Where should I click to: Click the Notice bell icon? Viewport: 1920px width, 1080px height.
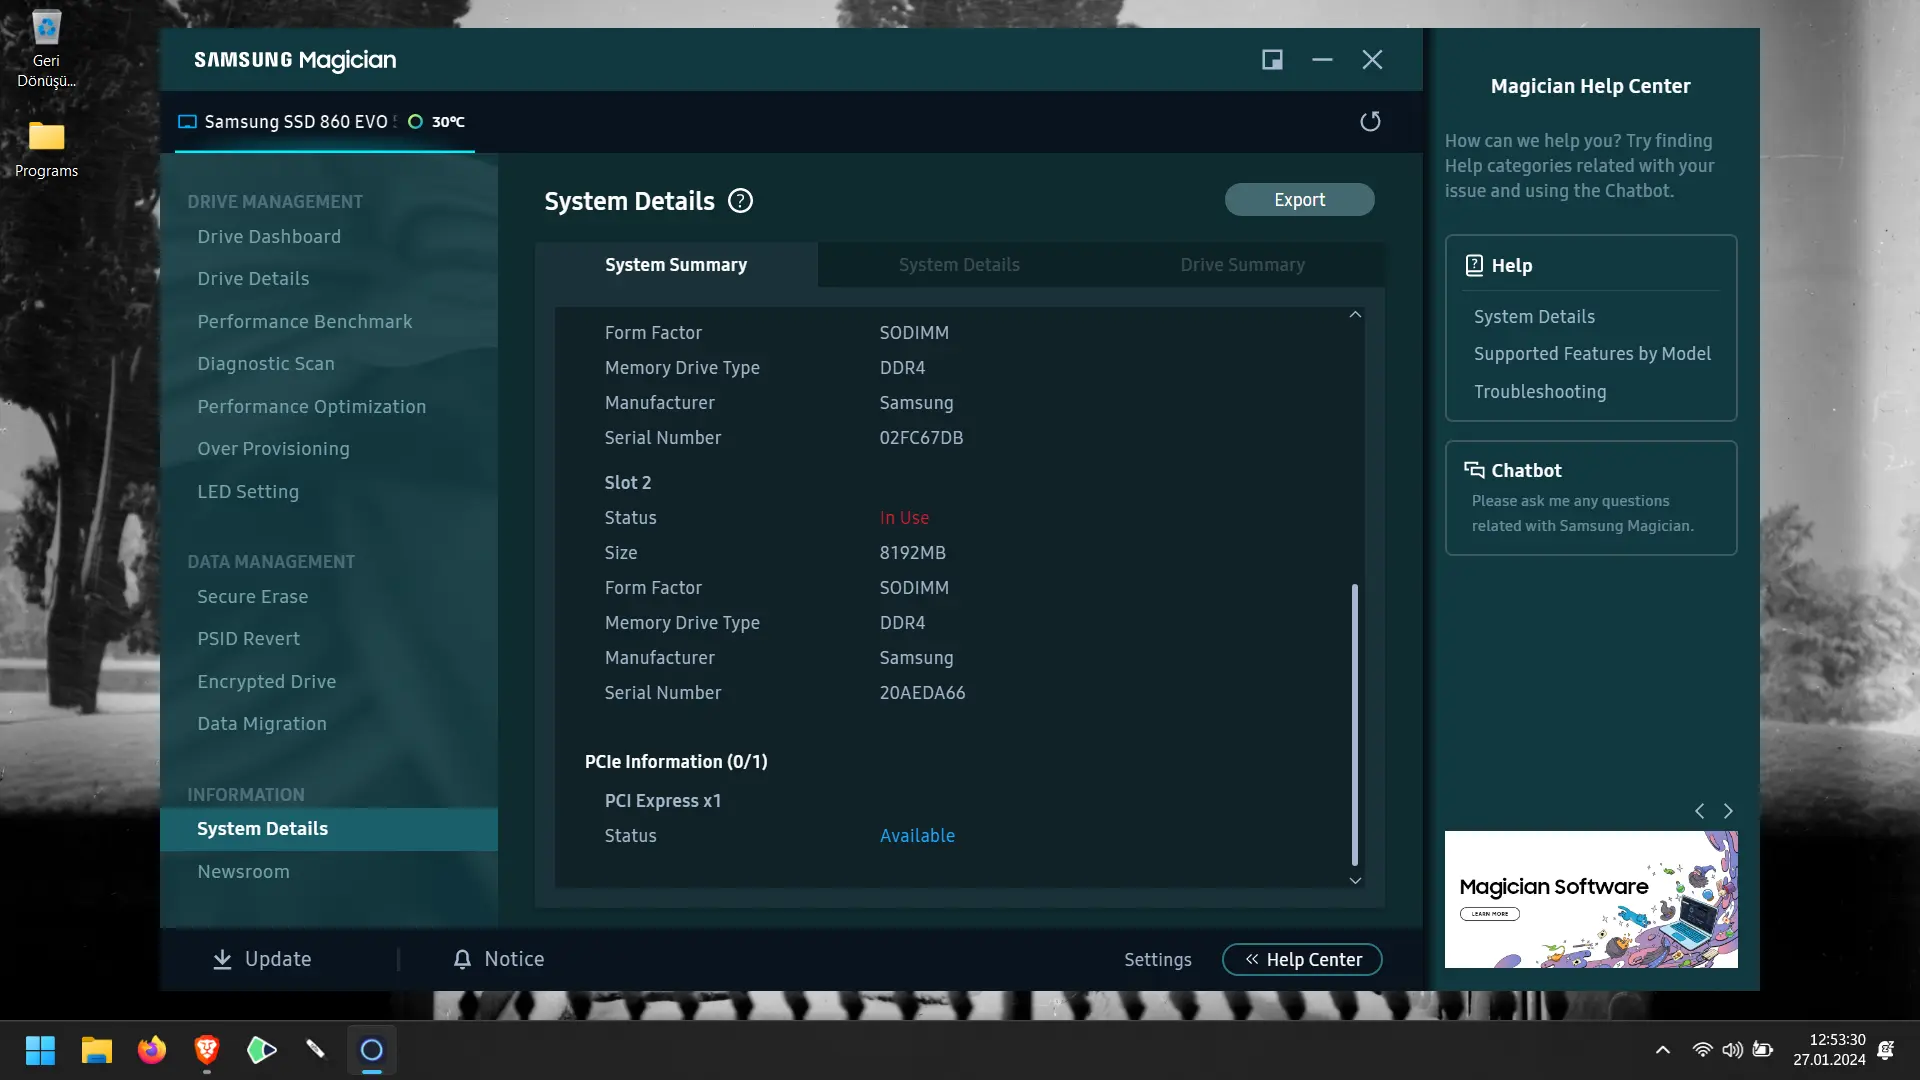(x=462, y=960)
